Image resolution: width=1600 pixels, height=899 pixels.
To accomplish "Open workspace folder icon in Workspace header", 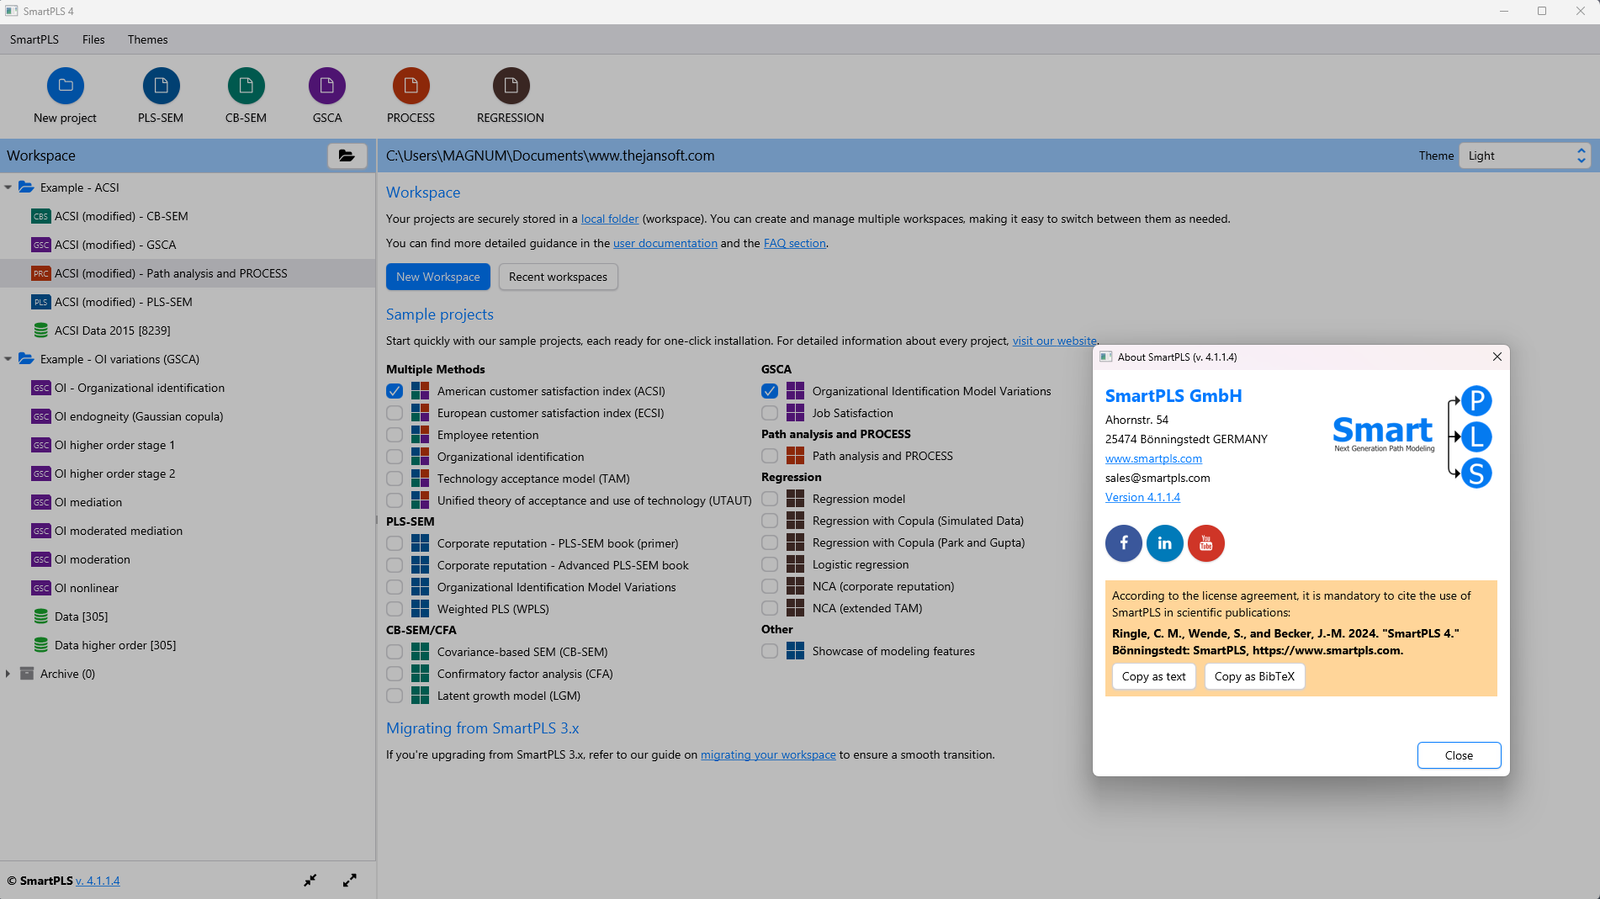I will coord(347,156).
